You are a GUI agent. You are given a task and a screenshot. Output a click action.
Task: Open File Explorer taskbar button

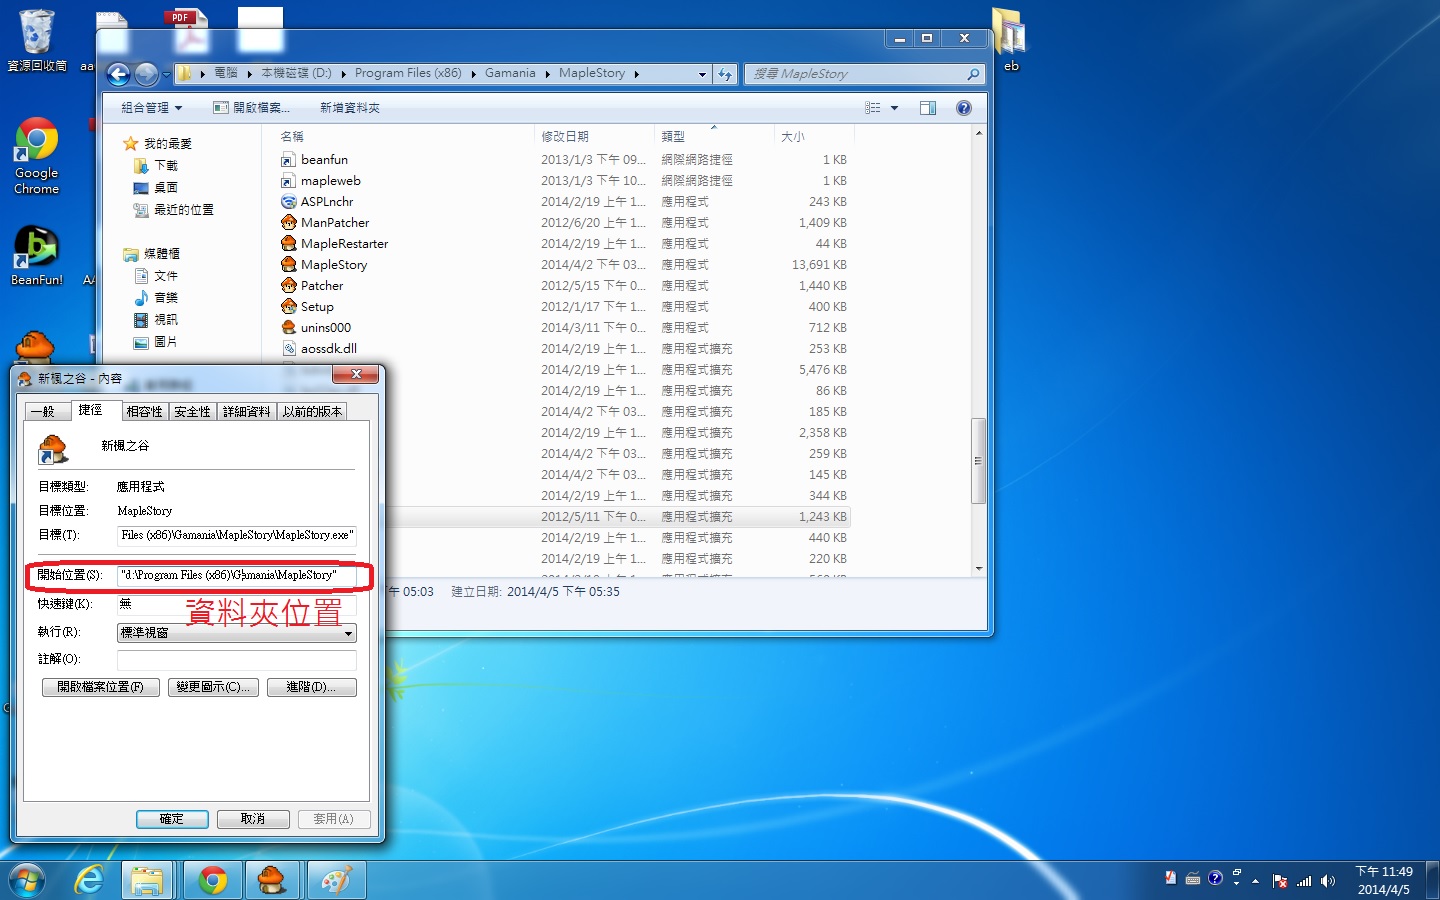147,880
